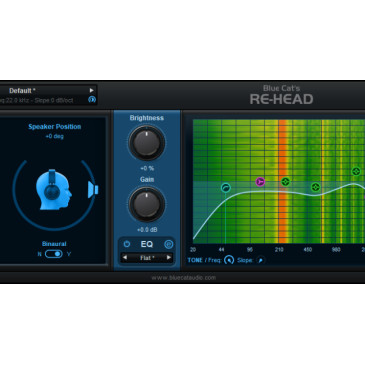The height and width of the screenshot is (365, 365).
Task: Select previous EQ preset with left arrow
Action: pos(125,257)
